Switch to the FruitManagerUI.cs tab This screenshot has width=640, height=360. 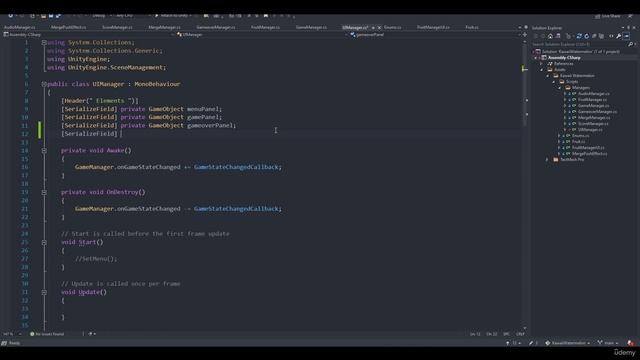click(x=433, y=27)
